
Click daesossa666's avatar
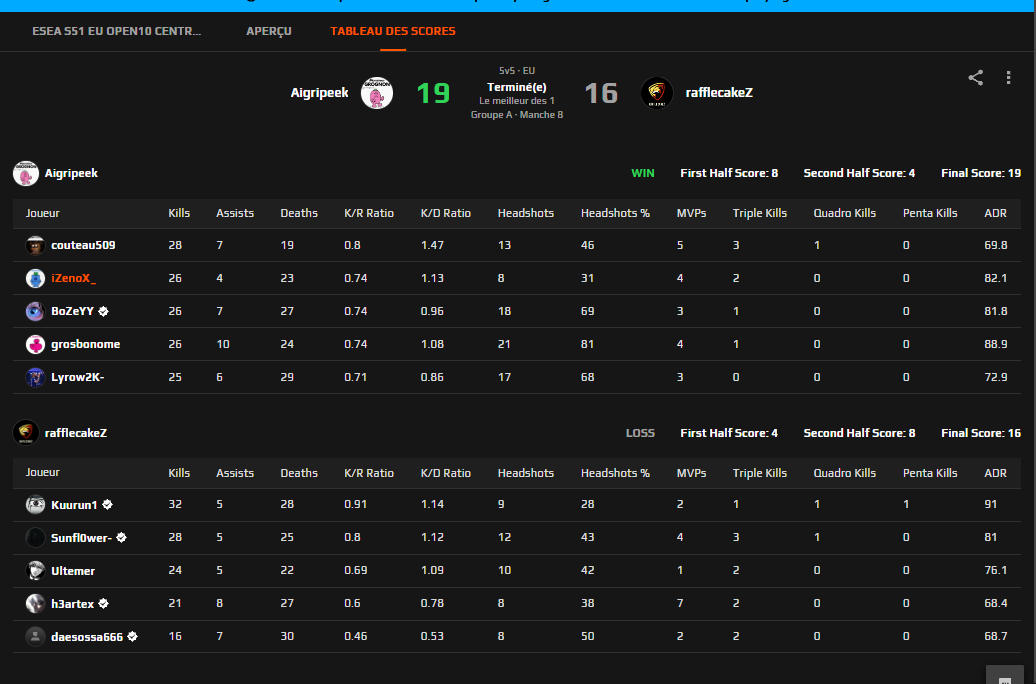point(35,636)
